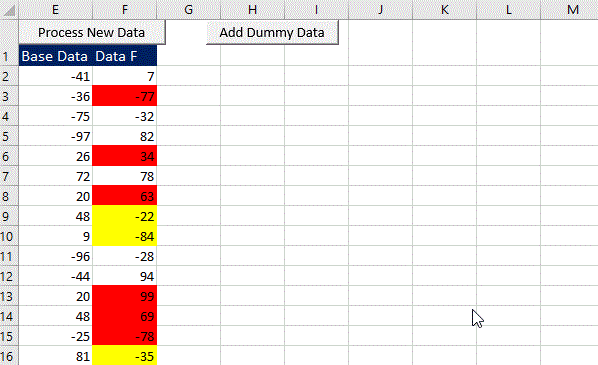This screenshot has width=598, height=365.
Task: Select column H header
Action: click(252, 10)
